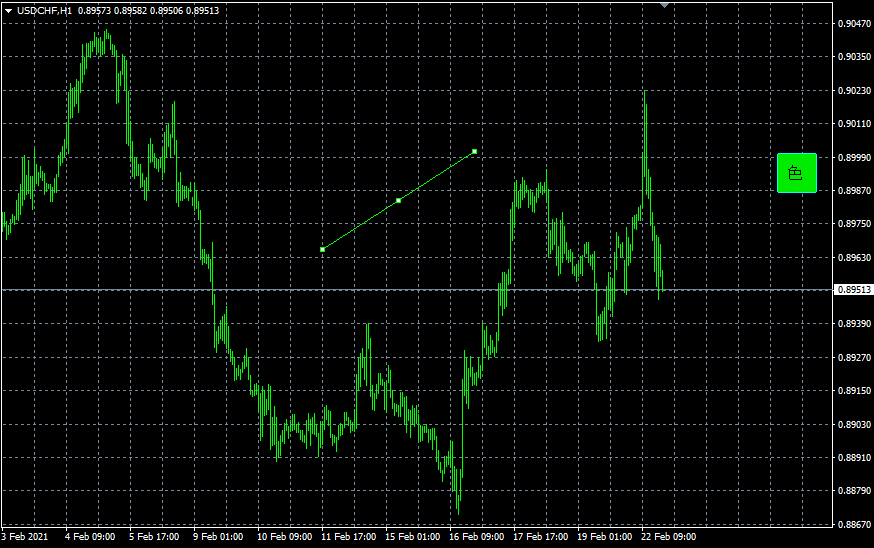
Task: Click the 0.88790 price axis label
Action: click(854, 491)
